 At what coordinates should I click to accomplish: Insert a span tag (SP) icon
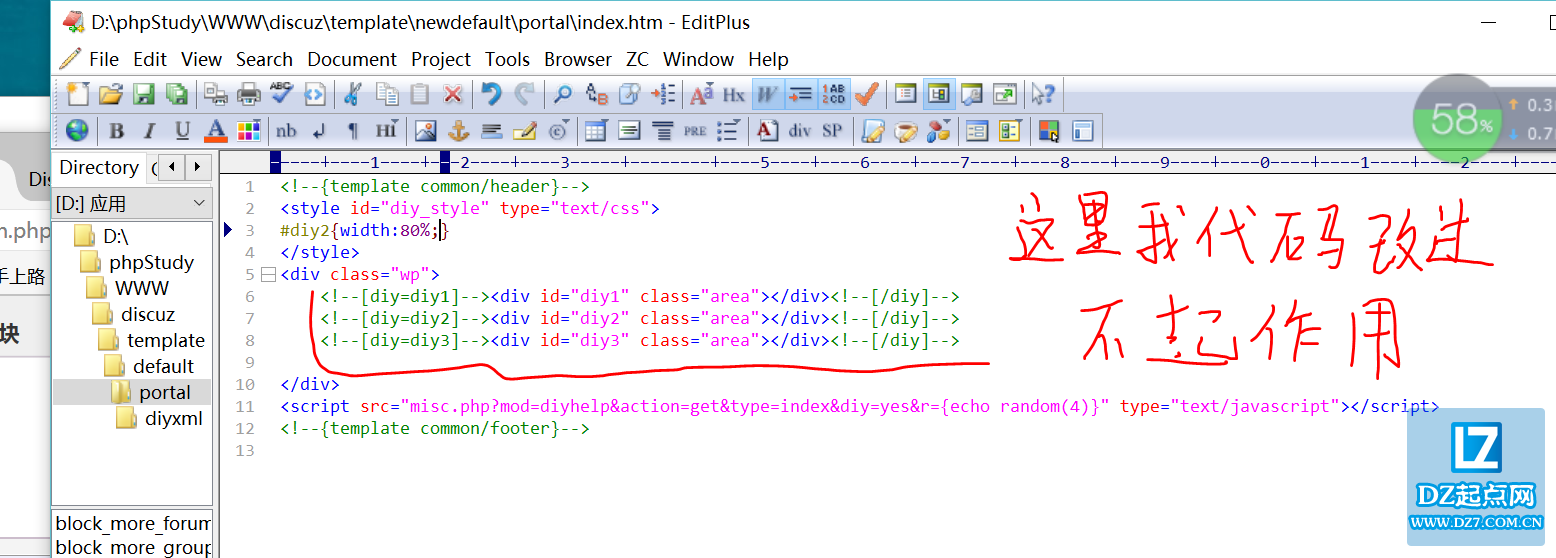(832, 130)
